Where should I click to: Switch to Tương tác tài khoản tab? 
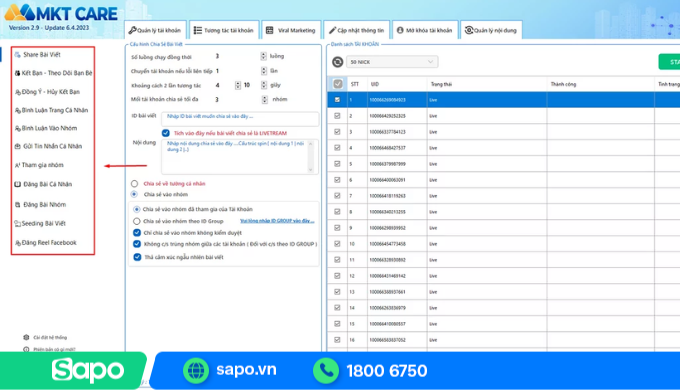point(224,30)
